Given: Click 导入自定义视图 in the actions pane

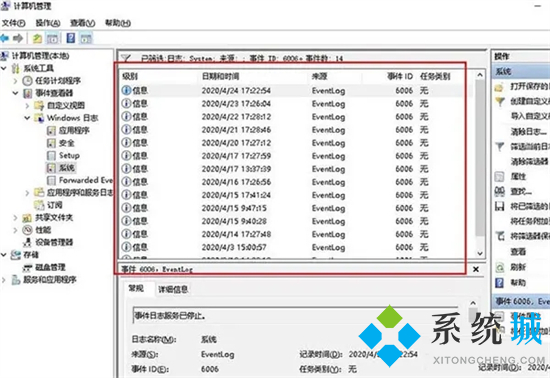Looking at the screenshot, I should (x=530, y=116).
